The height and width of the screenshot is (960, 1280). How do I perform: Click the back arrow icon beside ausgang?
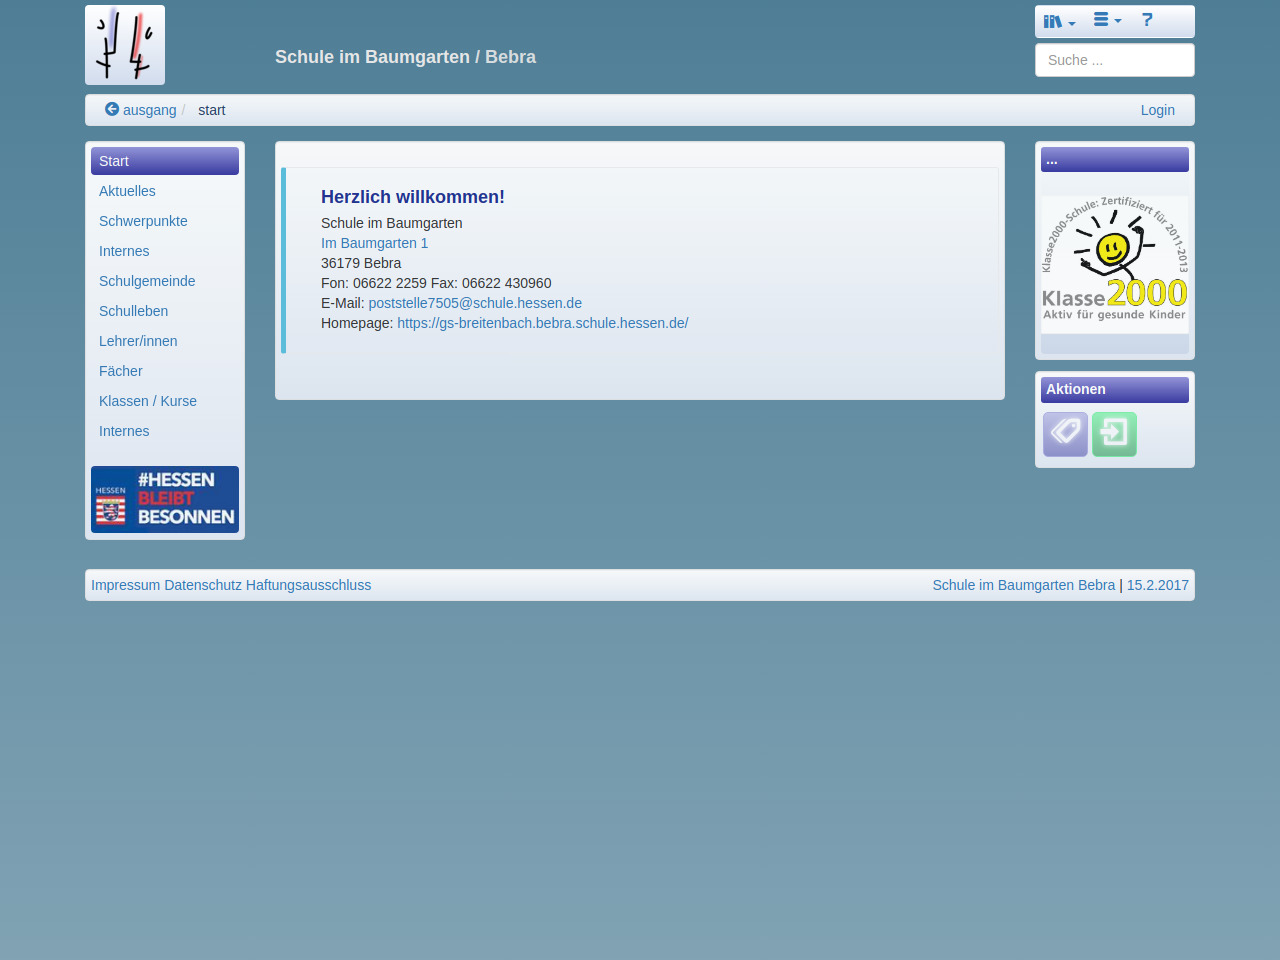[x=112, y=110]
